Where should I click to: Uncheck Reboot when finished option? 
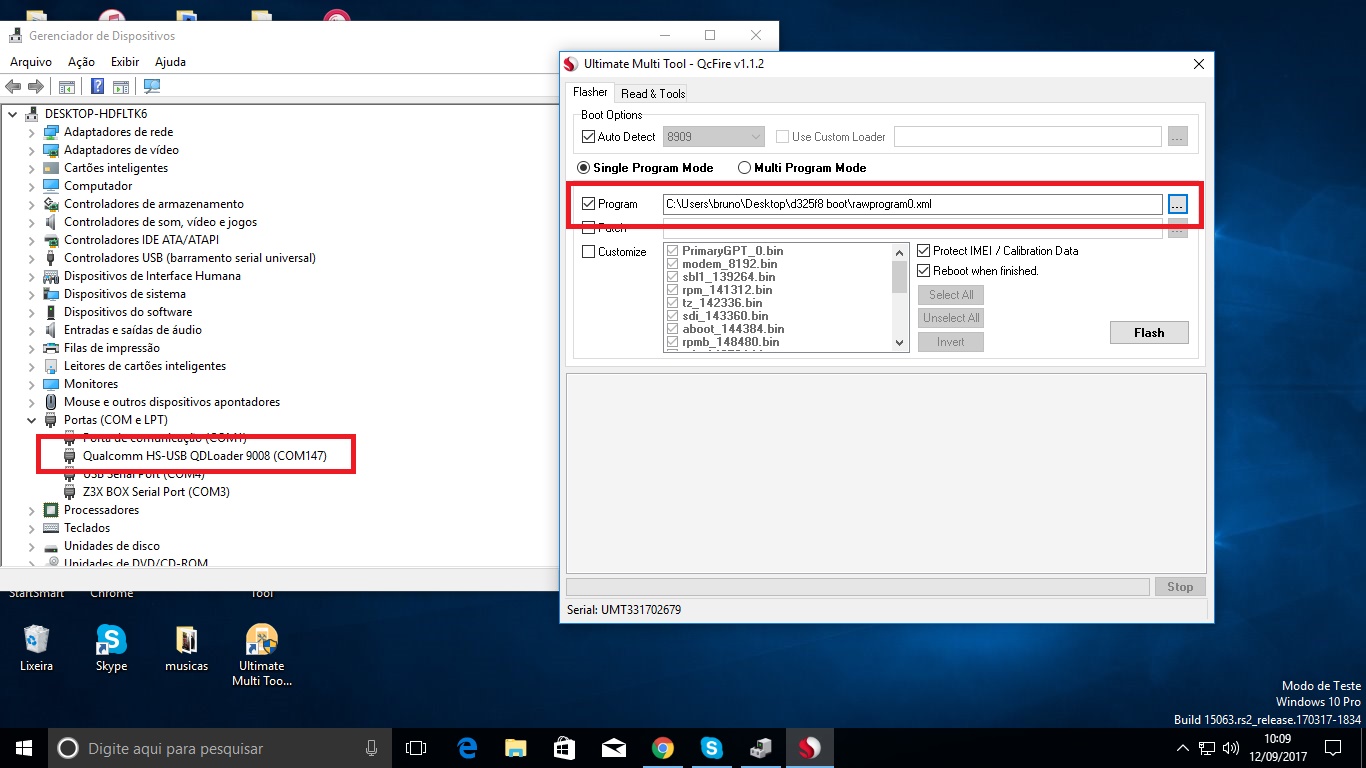(924, 271)
